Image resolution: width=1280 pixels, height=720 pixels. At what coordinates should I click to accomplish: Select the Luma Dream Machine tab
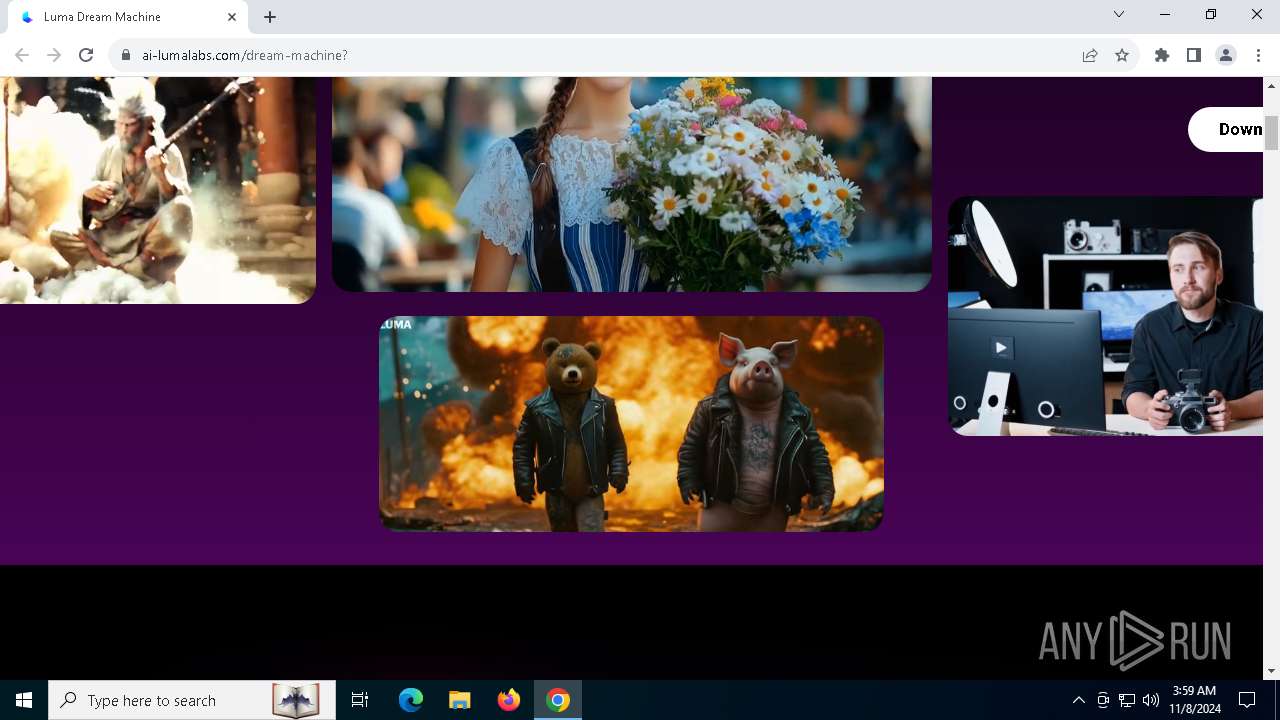click(128, 17)
